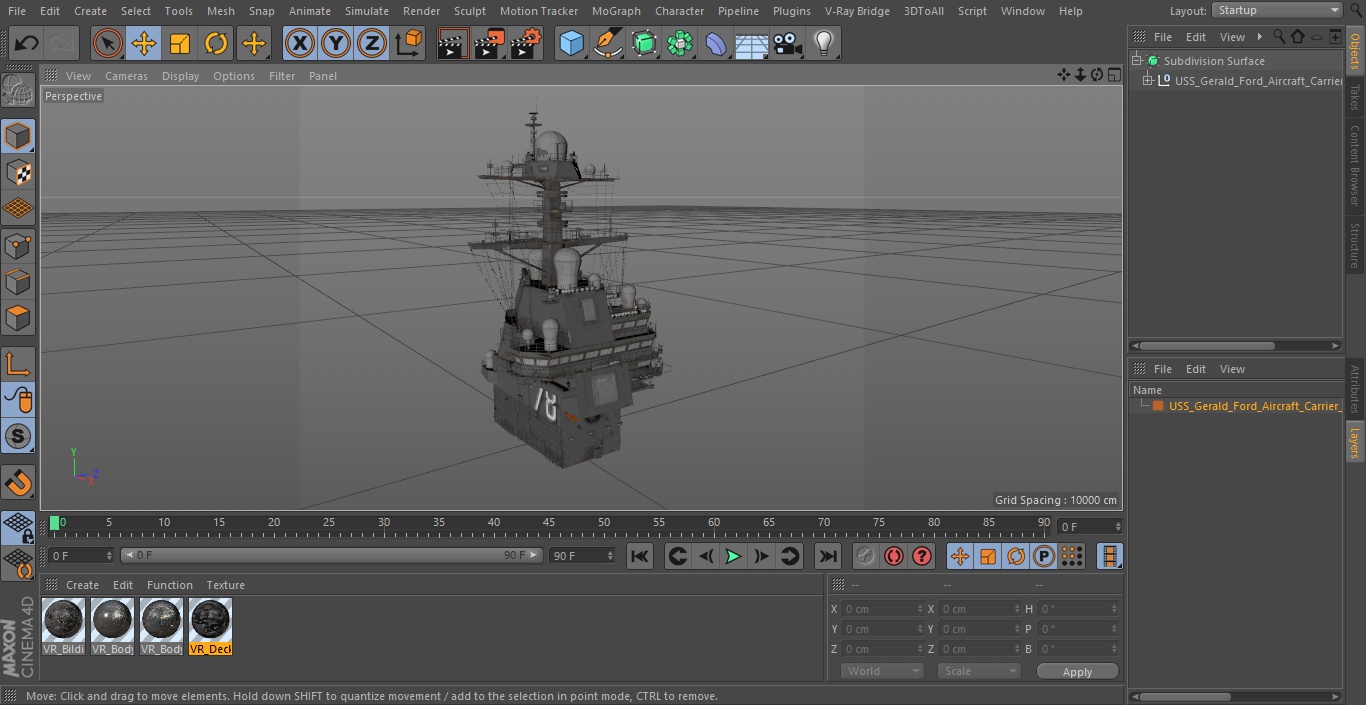Add a Camera object

(788, 43)
